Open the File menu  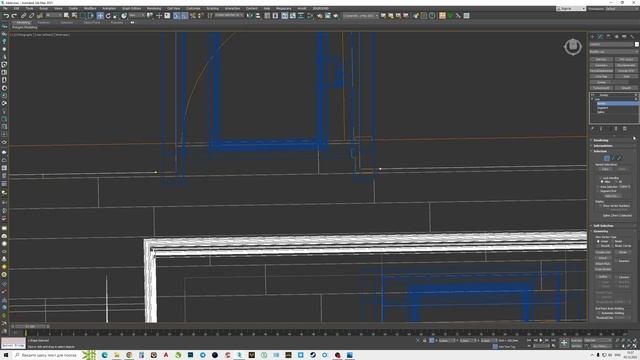[5, 8]
